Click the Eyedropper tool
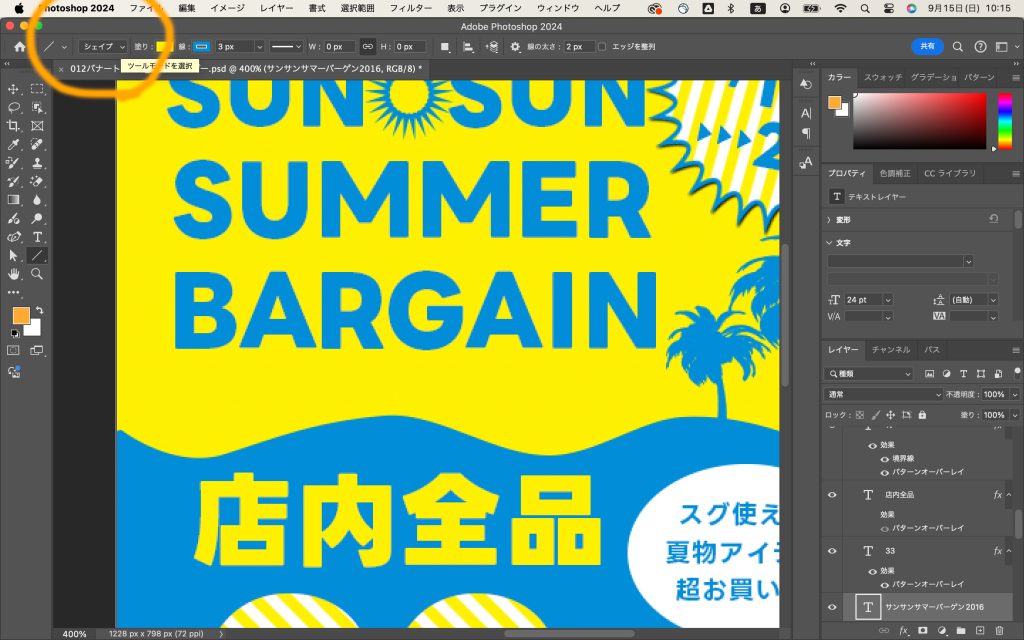This screenshot has height=640, width=1024. click(14, 145)
